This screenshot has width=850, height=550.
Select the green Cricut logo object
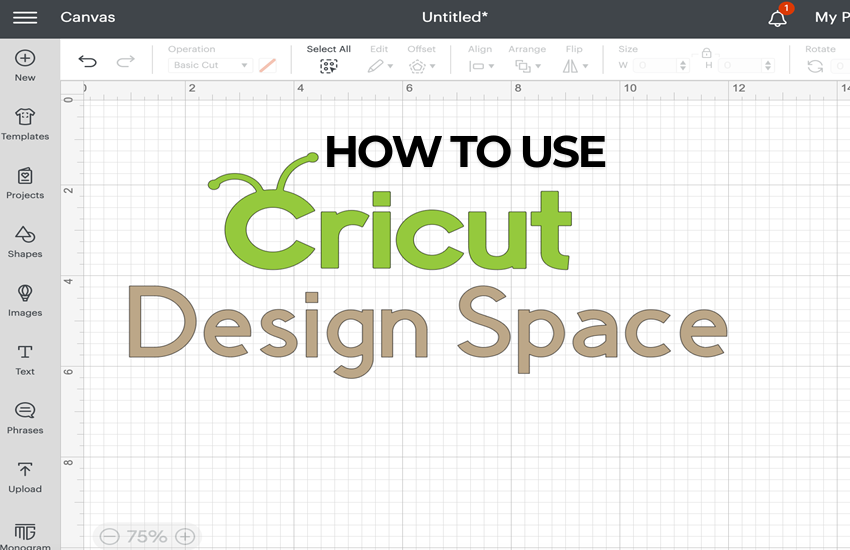coord(390,212)
